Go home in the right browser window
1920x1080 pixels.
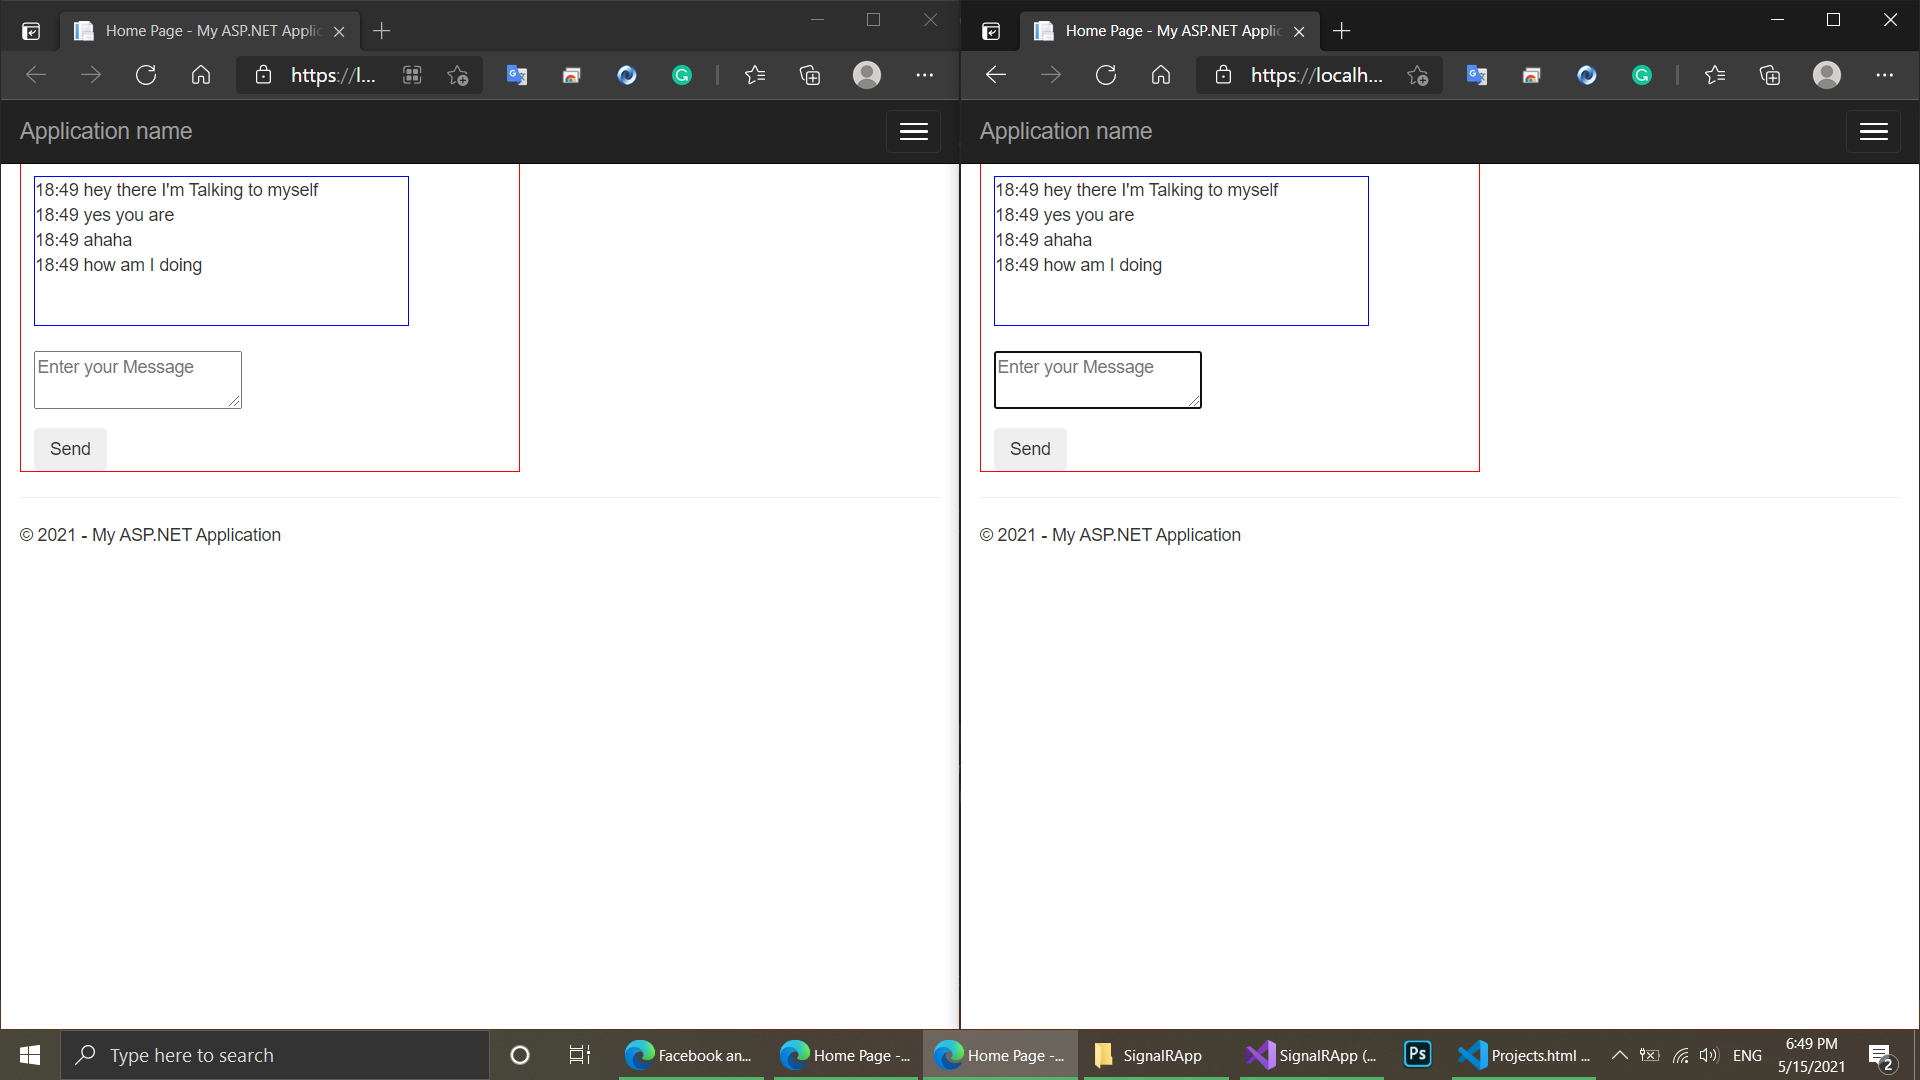(1161, 75)
